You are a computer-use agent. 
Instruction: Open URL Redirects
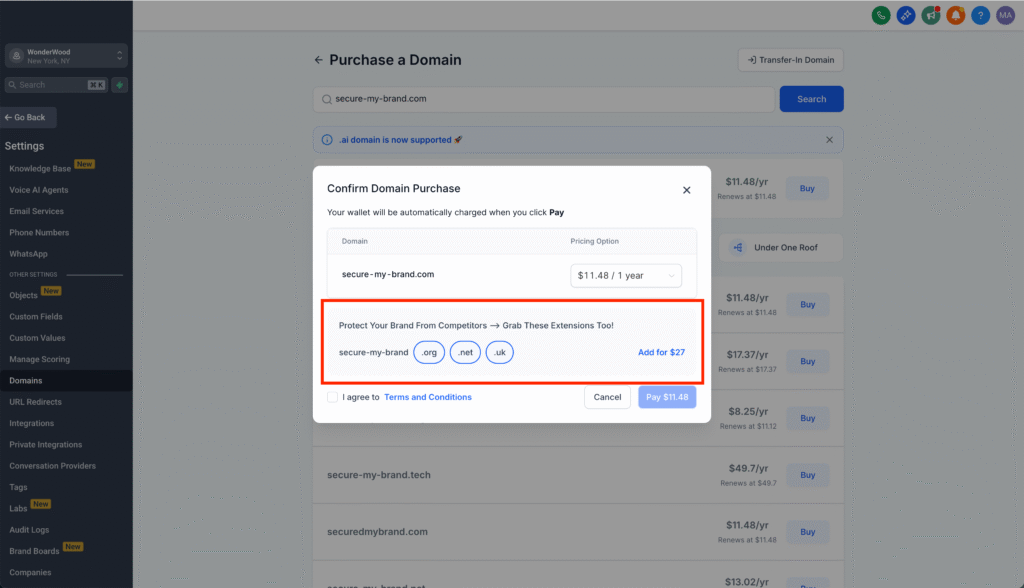[35, 402]
